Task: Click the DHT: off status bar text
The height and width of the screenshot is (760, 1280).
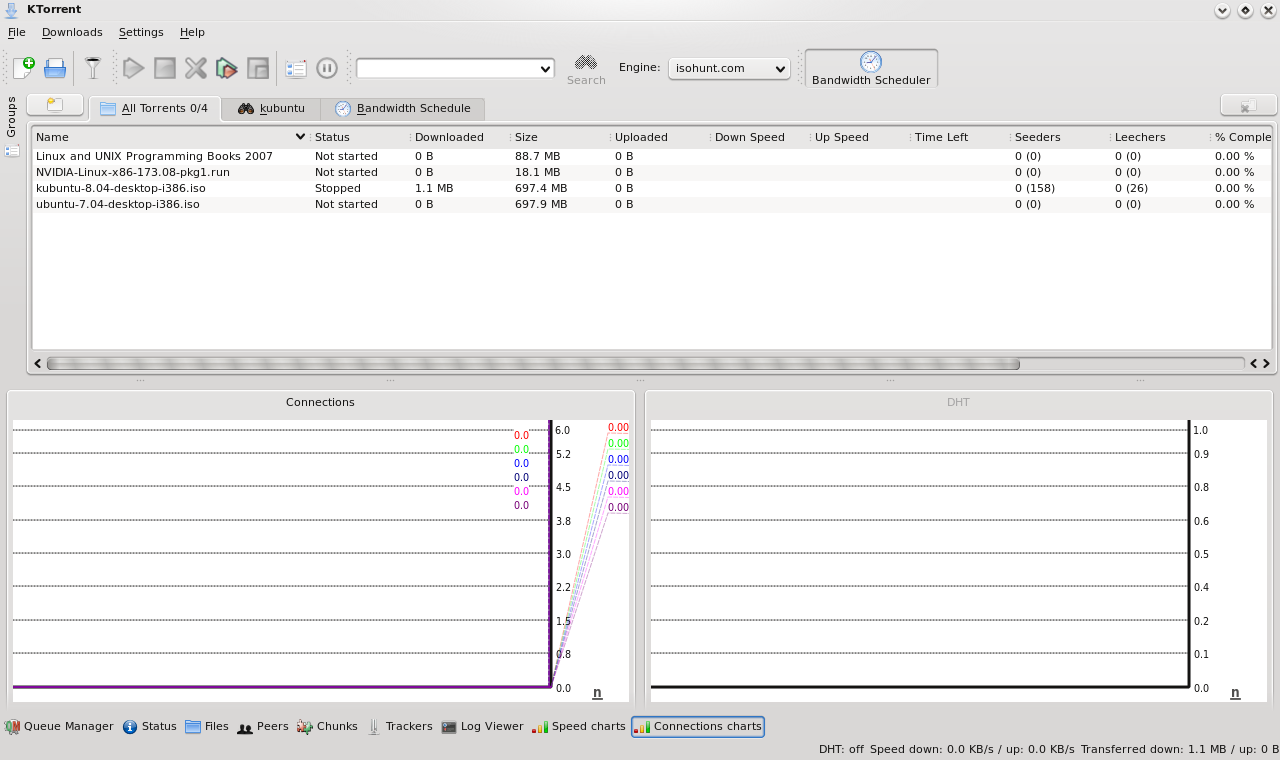Action: (841, 749)
